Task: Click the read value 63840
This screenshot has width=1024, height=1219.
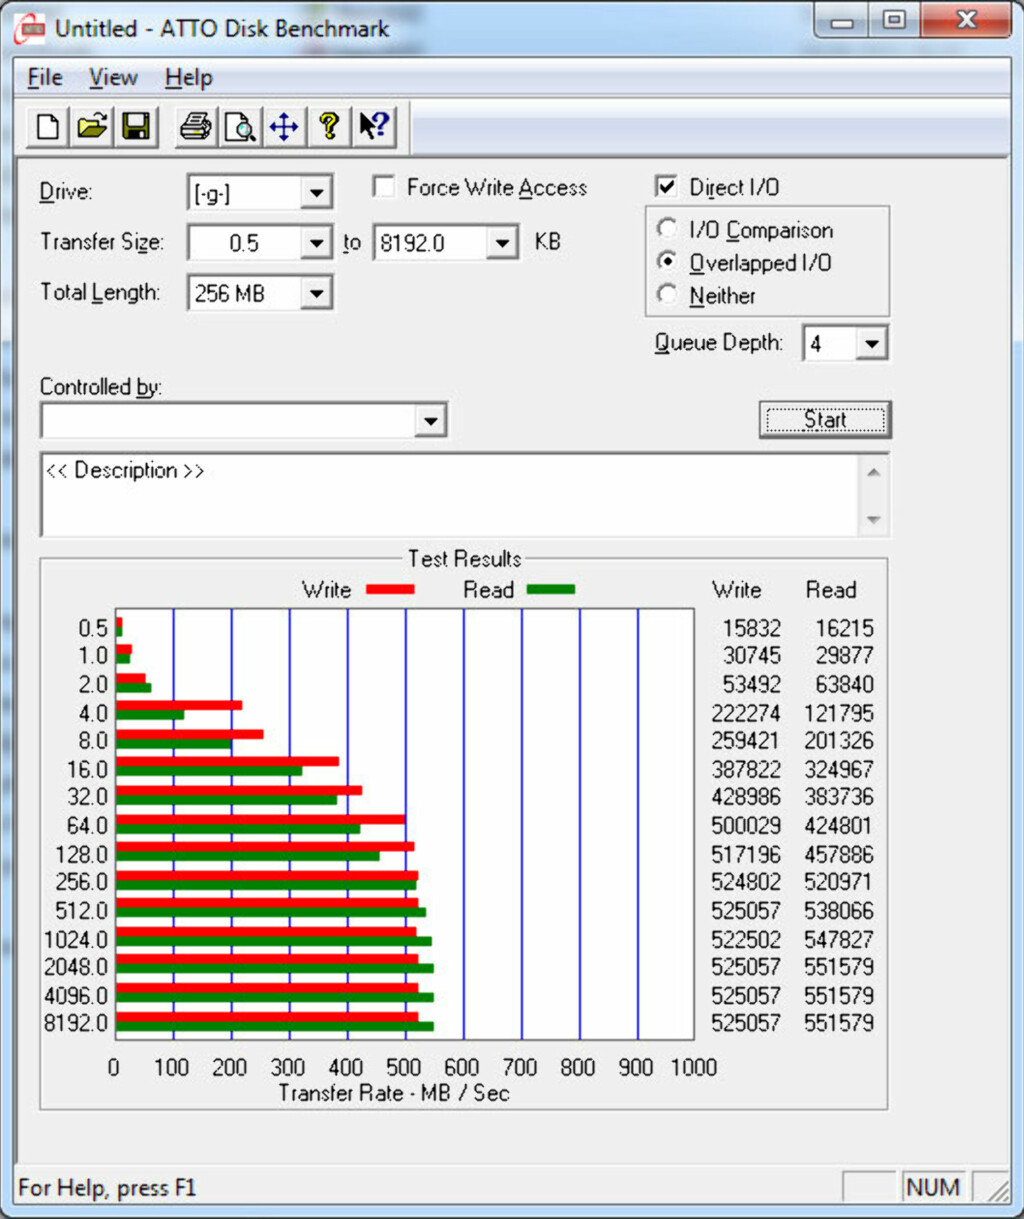Action: tap(844, 684)
